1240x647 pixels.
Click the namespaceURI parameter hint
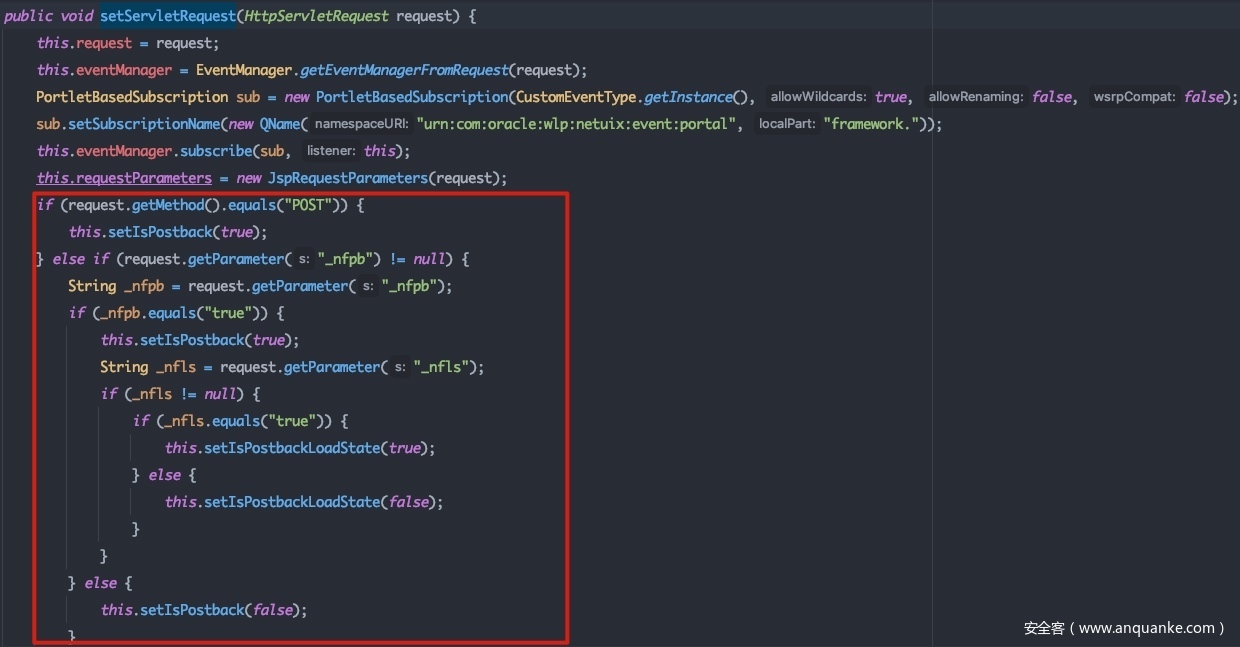click(361, 124)
